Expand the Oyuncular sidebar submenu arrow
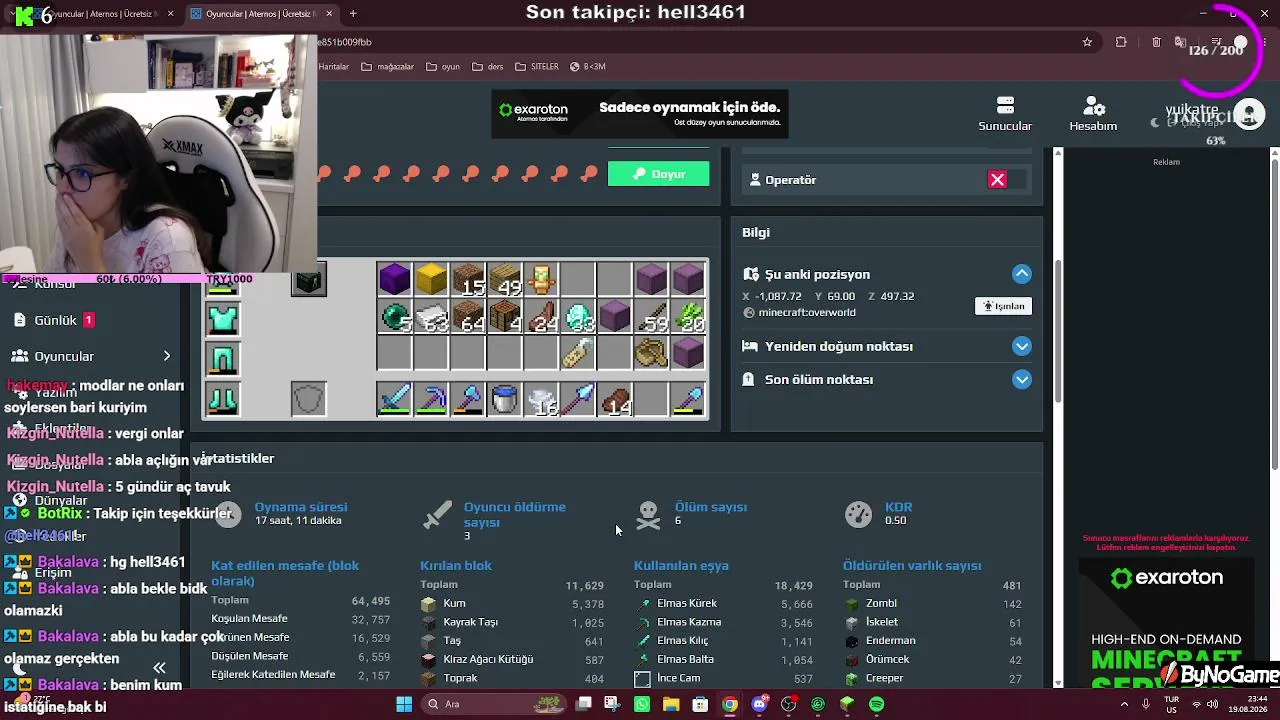 click(167, 356)
